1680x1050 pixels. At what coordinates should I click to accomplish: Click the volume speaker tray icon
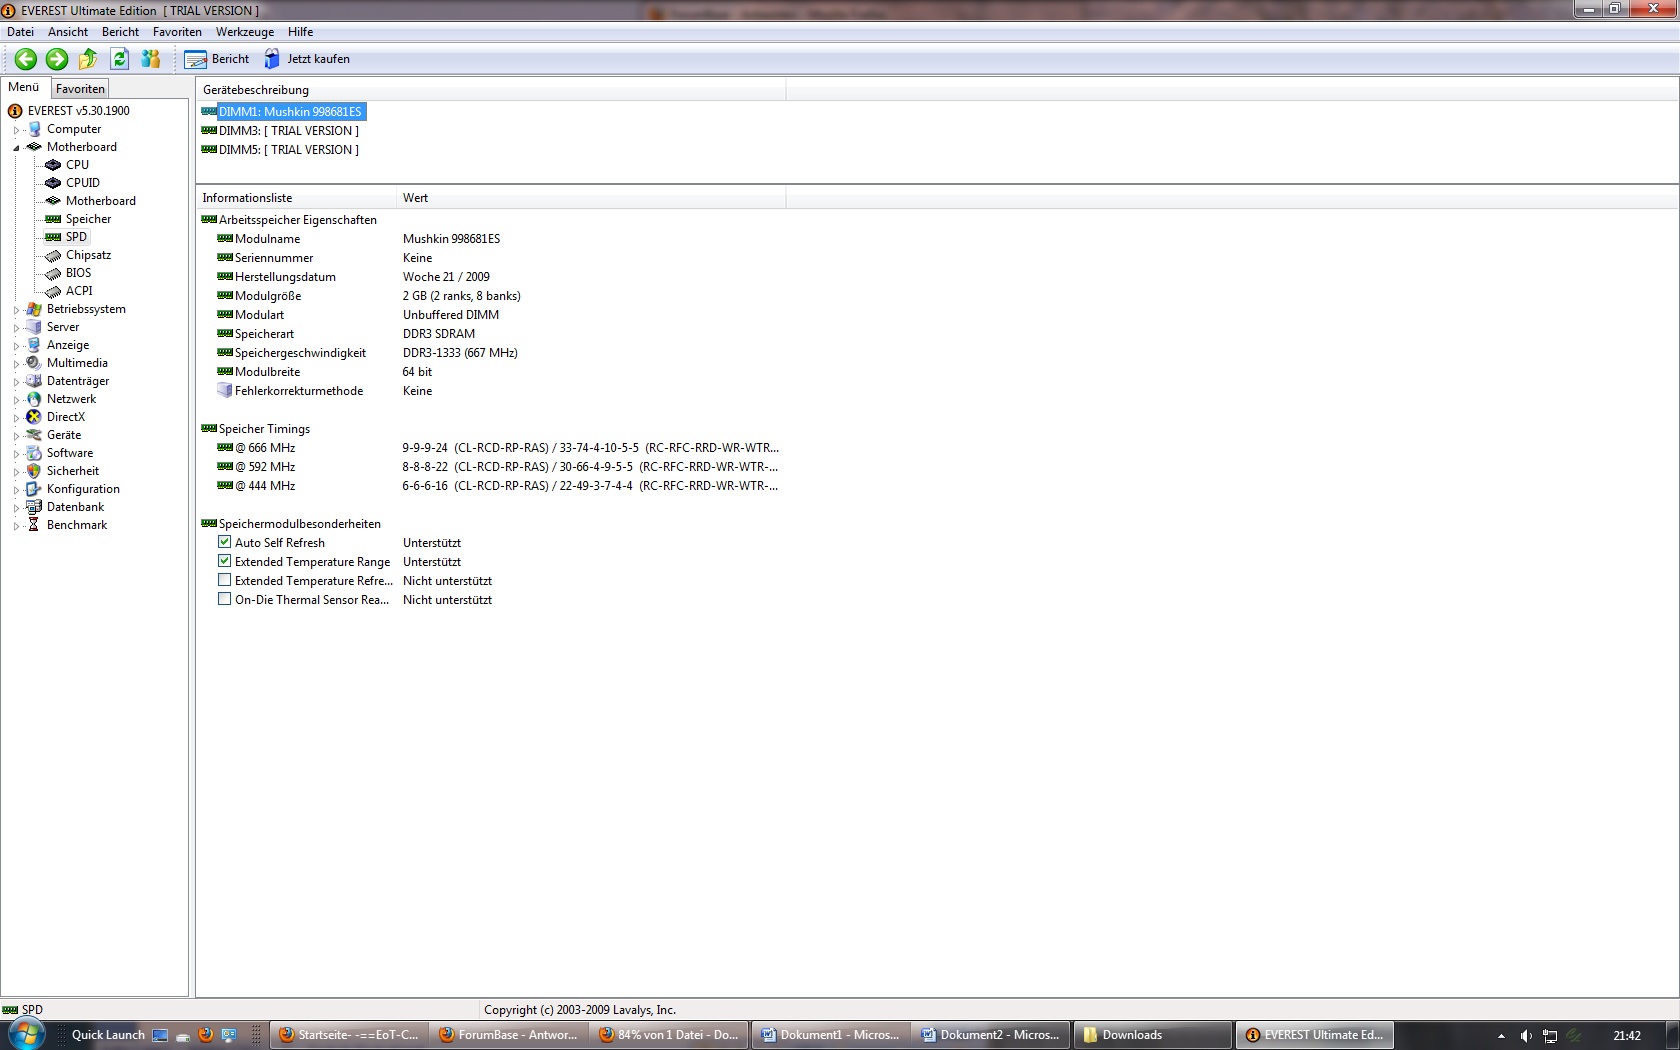(1525, 1036)
